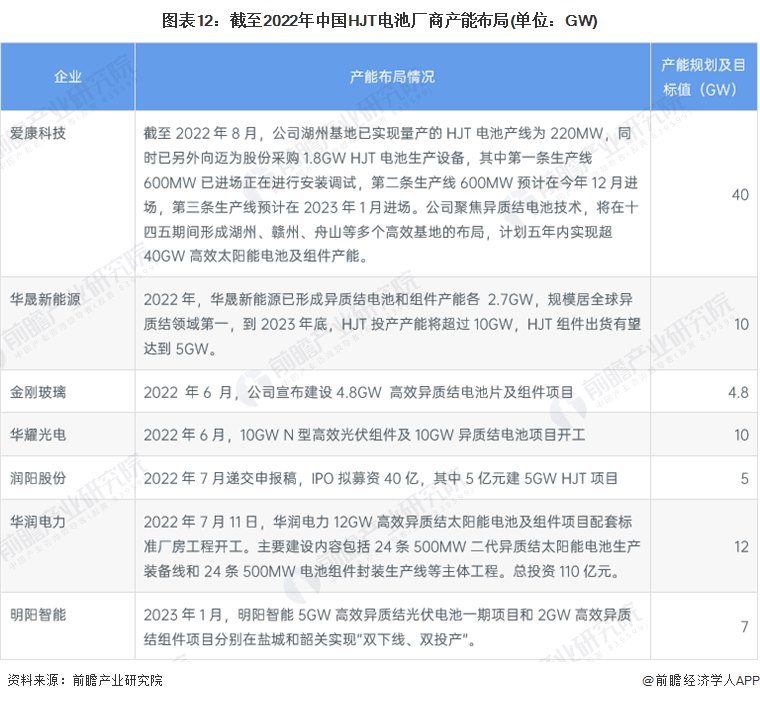Click the capacity value 10 for 华耀光电
Viewport: 760px width, 701px height.
click(x=742, y=435)
